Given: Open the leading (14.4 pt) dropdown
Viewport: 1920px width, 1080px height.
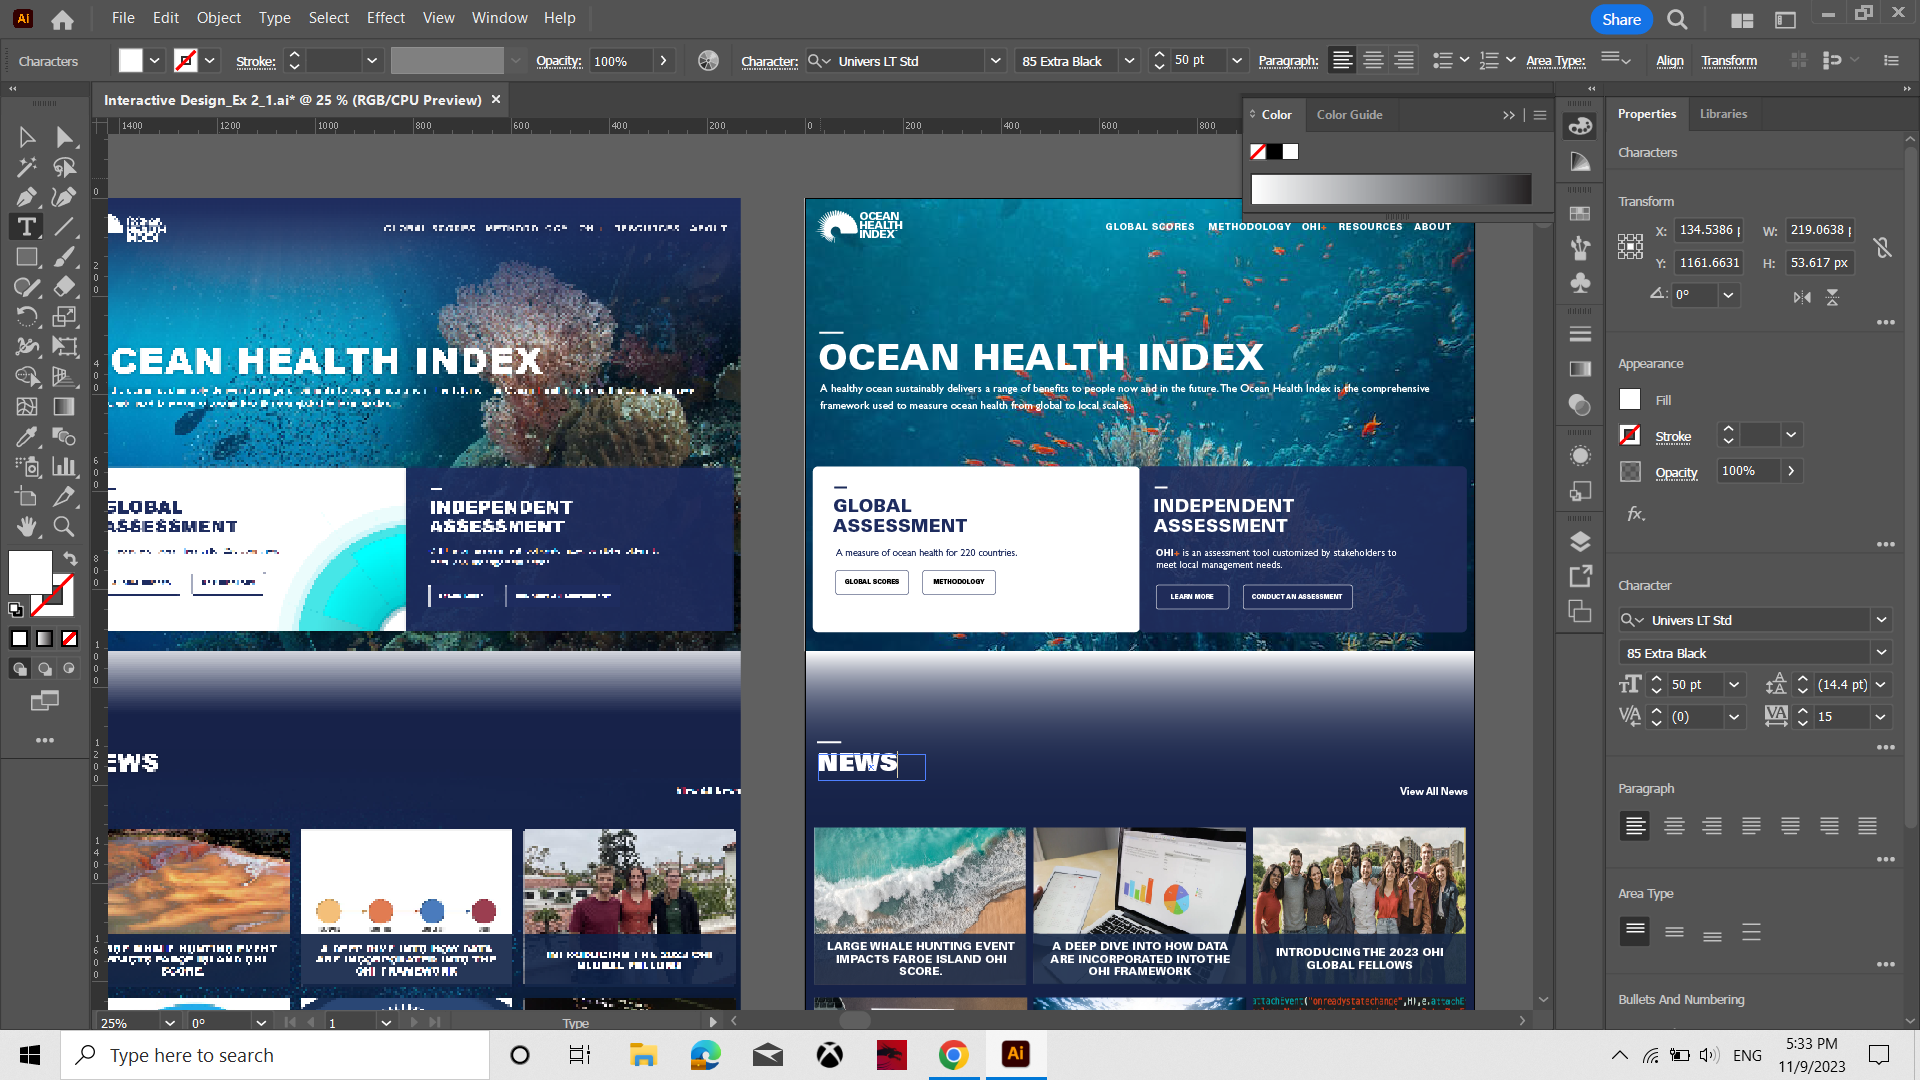Looking at the screenshot, I should [1880, 685].
